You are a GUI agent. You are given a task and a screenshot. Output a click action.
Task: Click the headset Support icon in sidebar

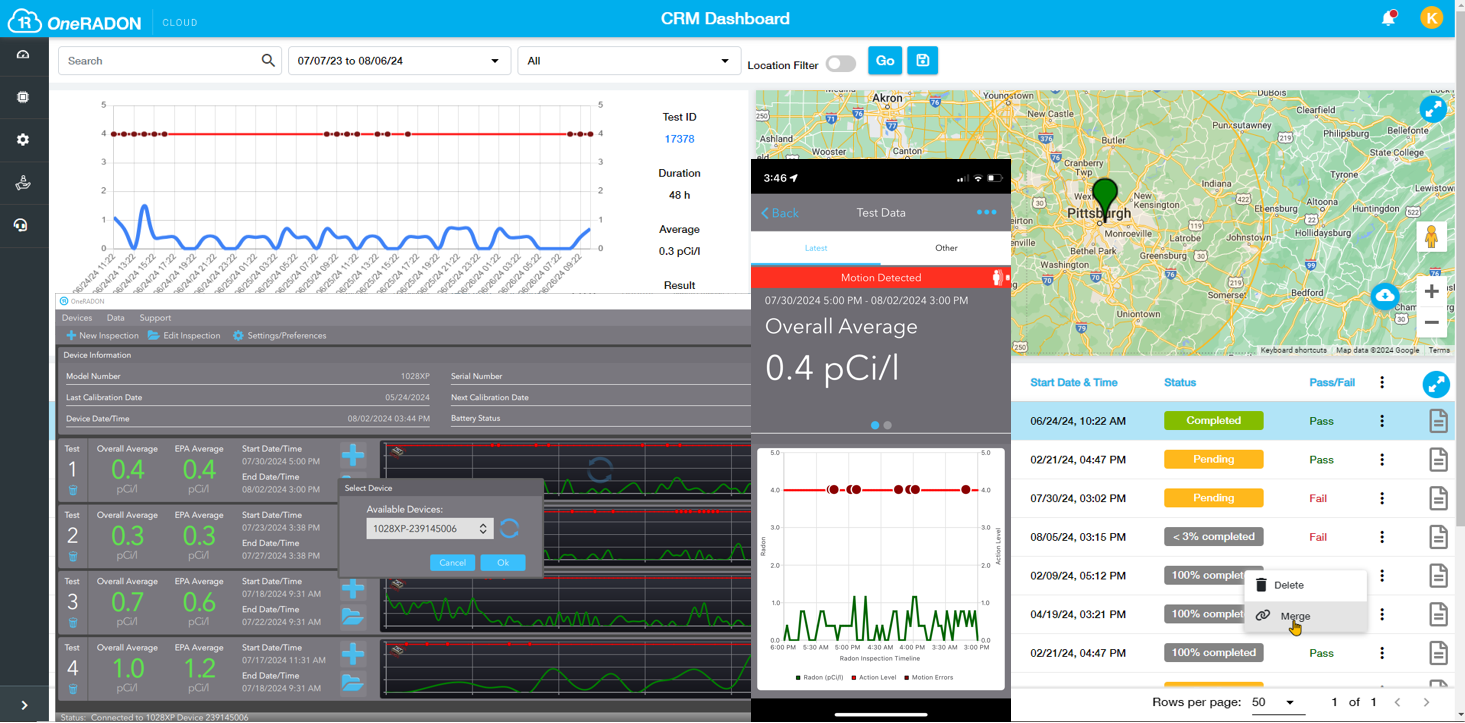coord(22,225)
